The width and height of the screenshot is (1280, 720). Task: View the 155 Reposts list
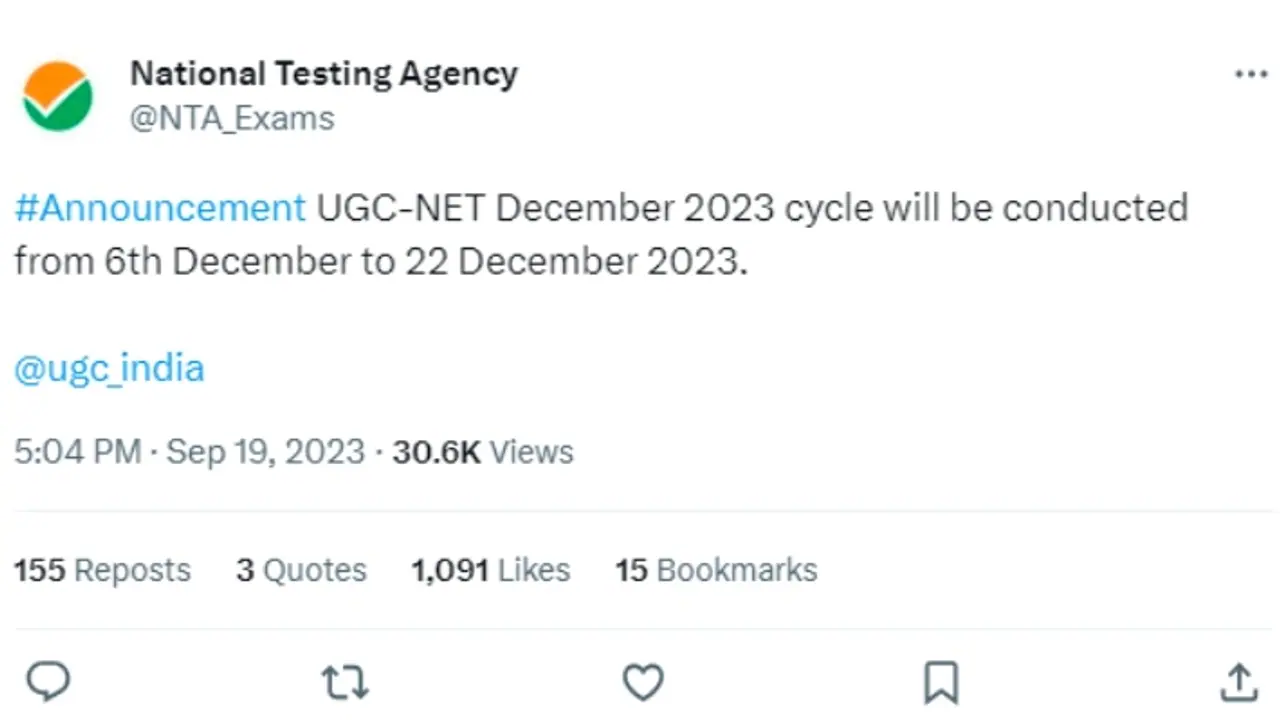click(101, 569)
